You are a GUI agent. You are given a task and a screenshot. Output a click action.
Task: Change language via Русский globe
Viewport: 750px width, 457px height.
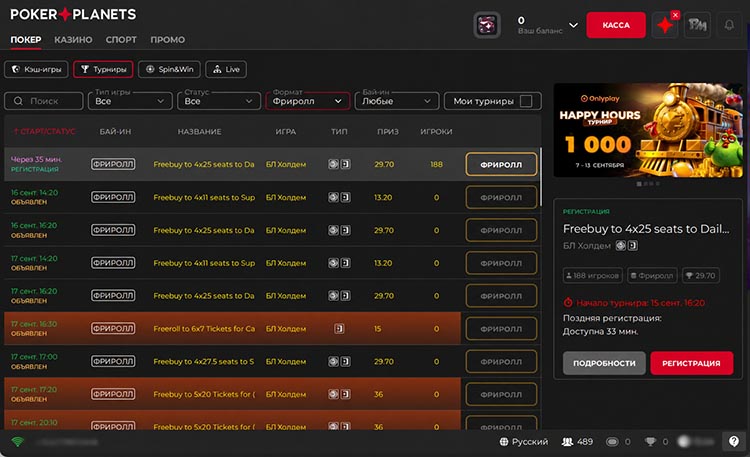click(x=524, y=442)
